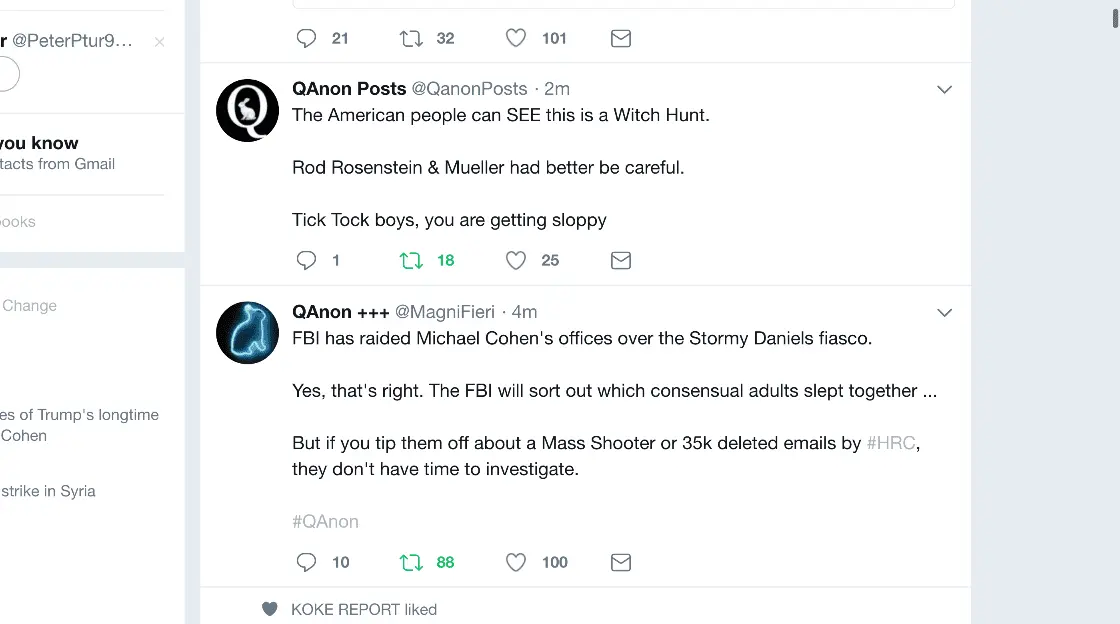Open the #HRC hashtag link
Screen dimensions: 1120x624
891,443
